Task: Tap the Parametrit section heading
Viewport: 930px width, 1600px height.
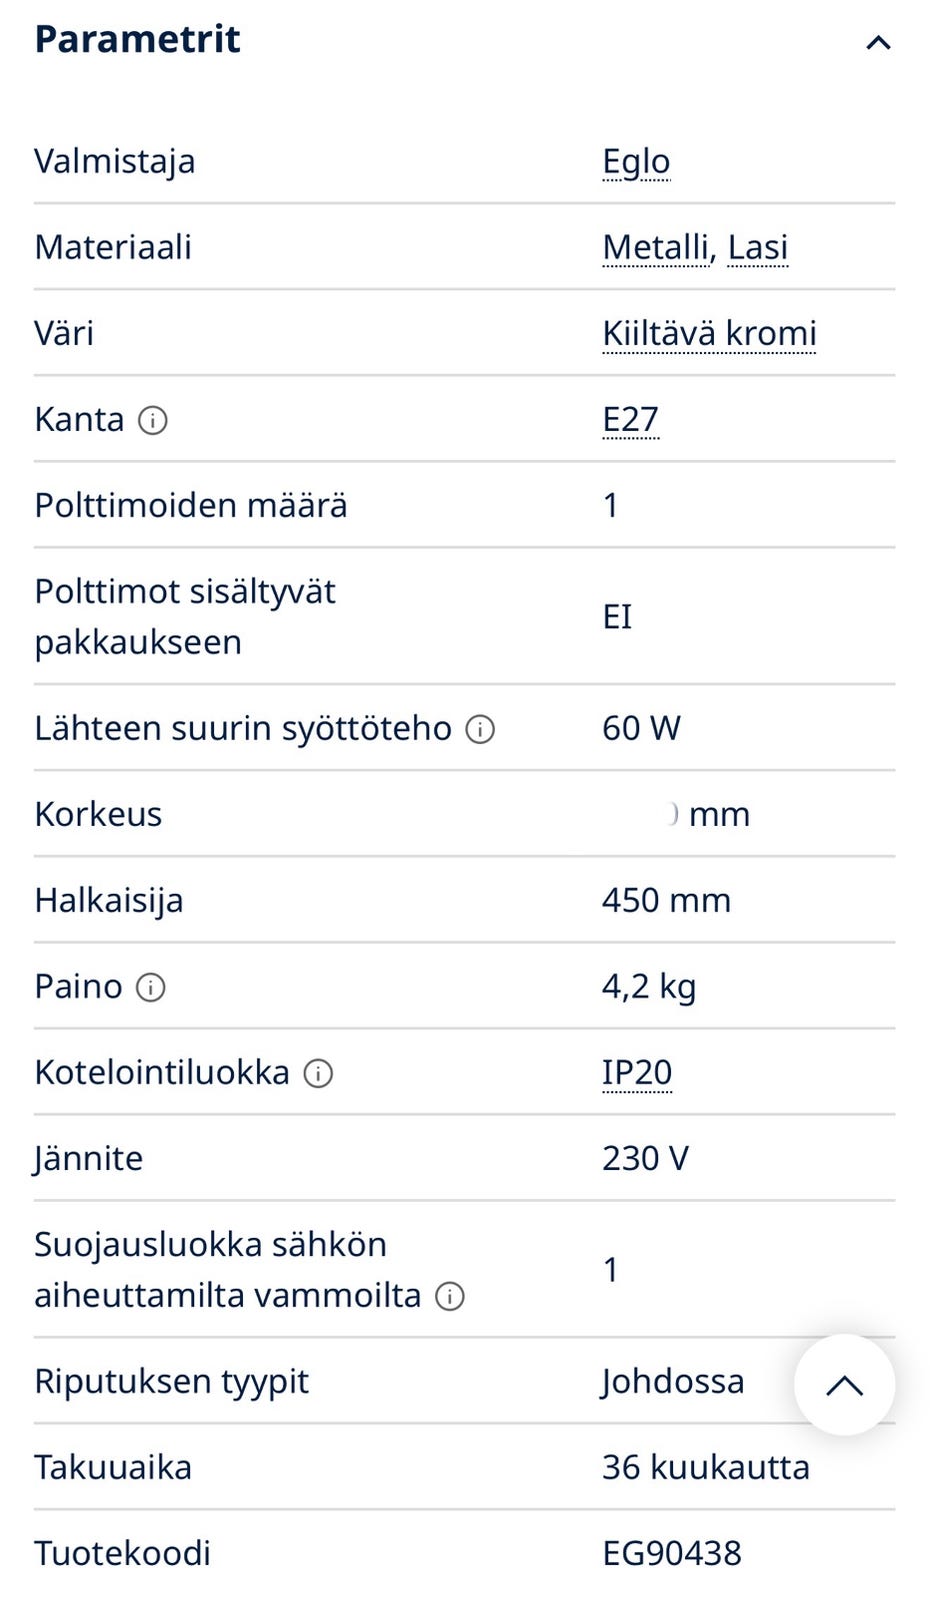Action: 137,39
